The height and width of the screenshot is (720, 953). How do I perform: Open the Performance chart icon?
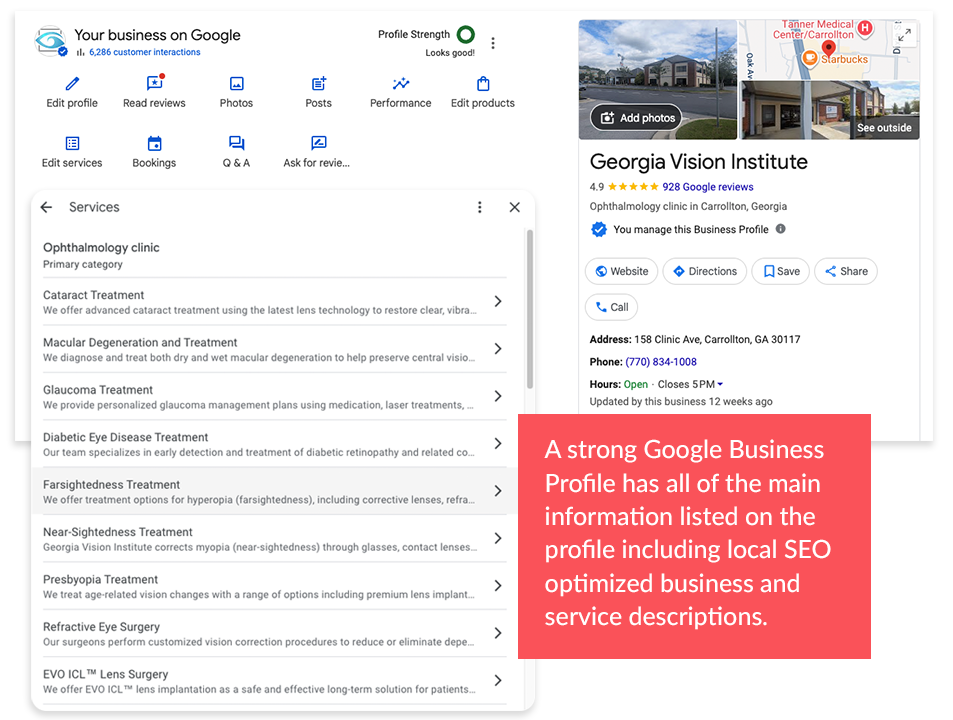(x=400, y=84)
